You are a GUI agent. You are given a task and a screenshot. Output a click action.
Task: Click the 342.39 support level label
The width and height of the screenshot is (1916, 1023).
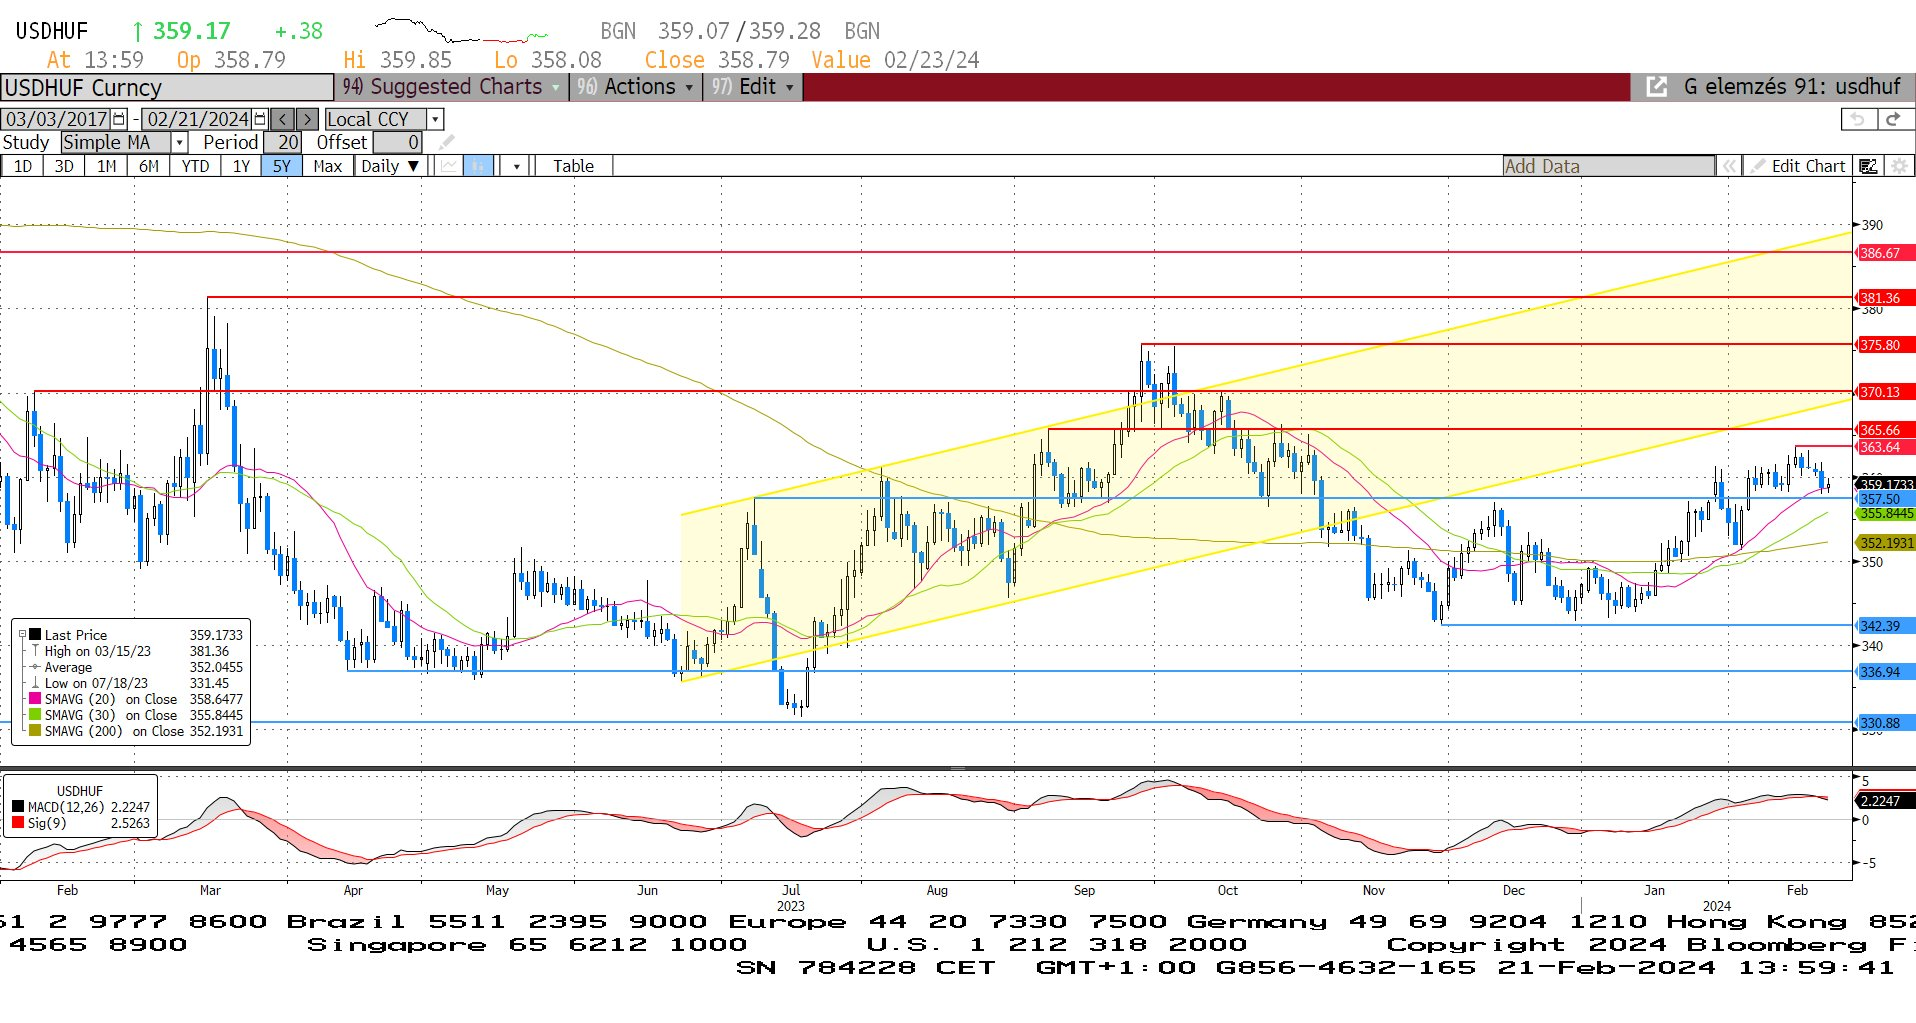(x=1885, y=626)
